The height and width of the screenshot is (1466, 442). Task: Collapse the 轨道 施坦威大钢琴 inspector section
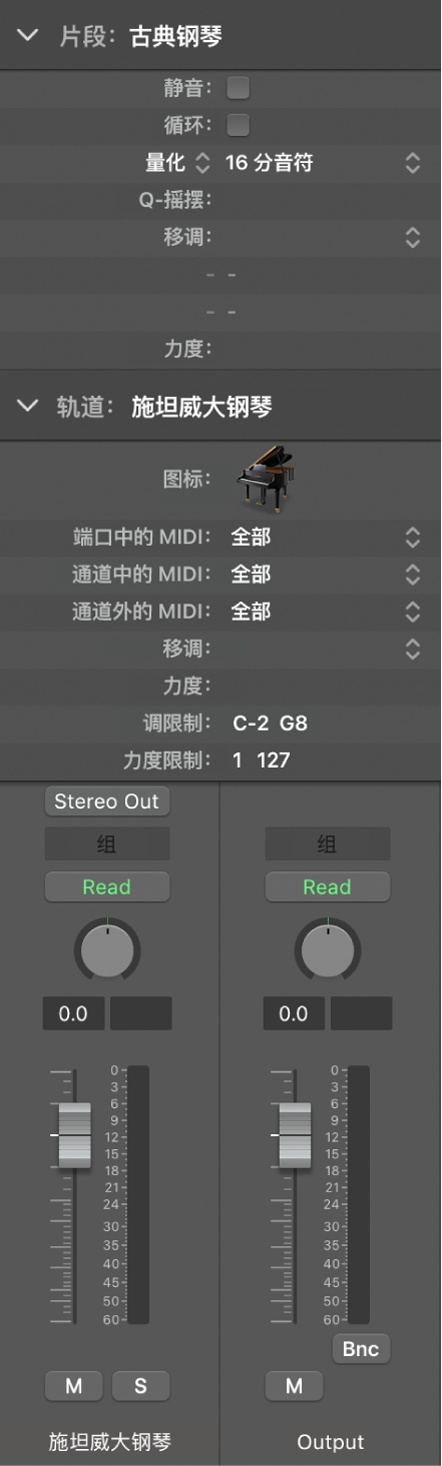28,406
